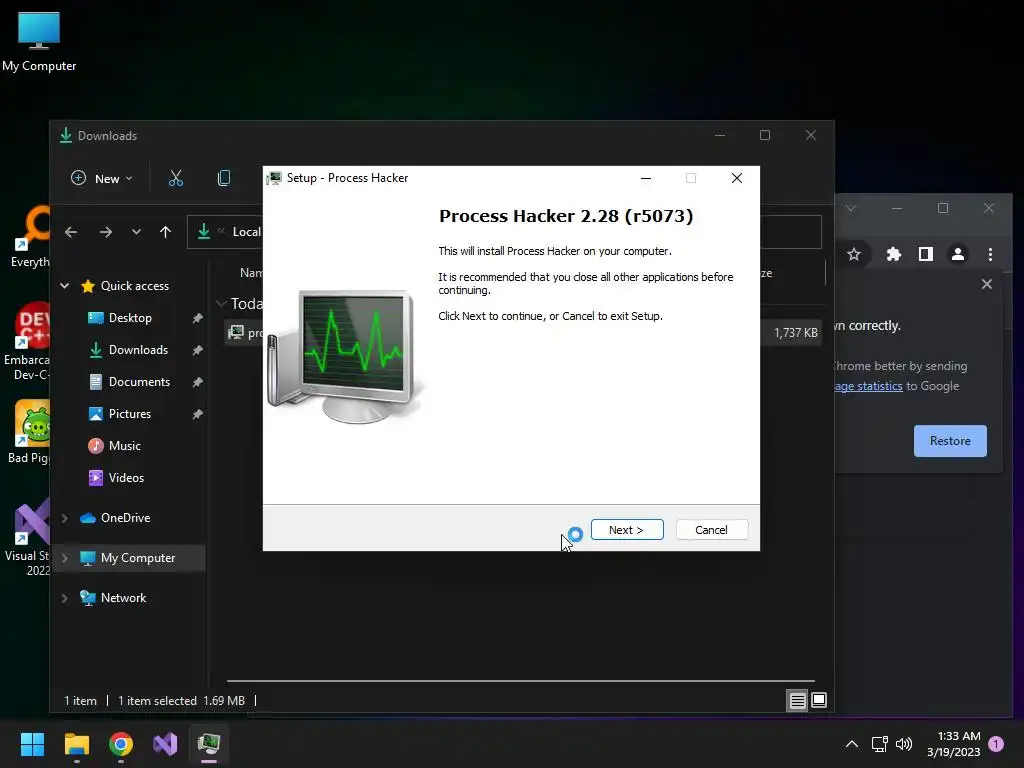Open Chrome tab search chevron
The height and width of the screenshot is (768, 1024).
(x=851, y=208)
